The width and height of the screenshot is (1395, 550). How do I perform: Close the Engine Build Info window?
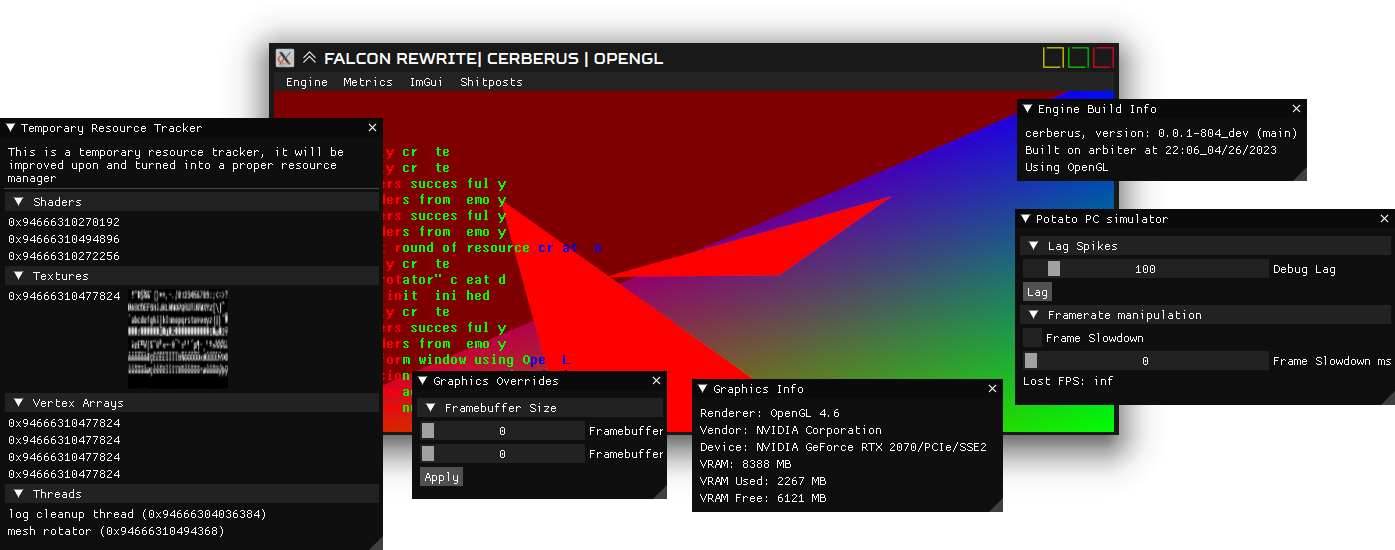click(x=1296, y=109)
